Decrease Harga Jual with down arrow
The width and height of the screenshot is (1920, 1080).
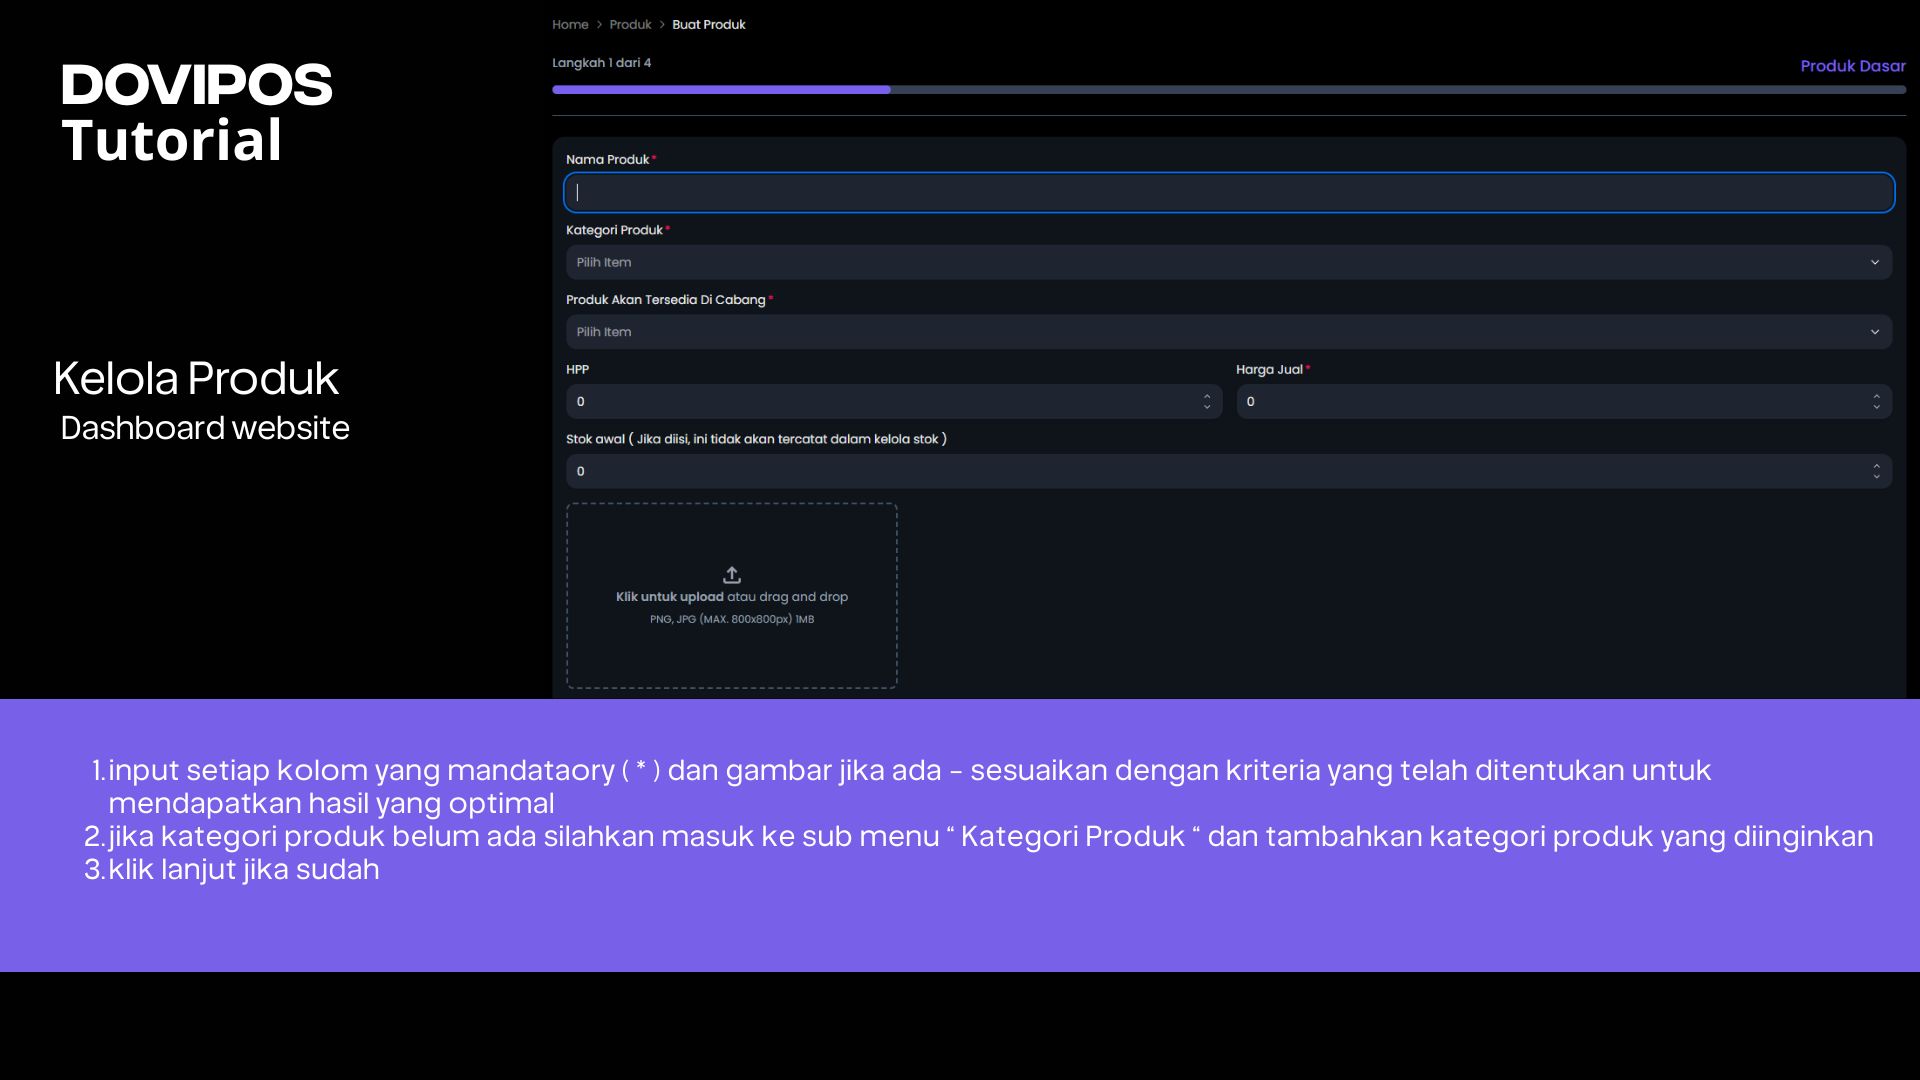pos(1876,407)
